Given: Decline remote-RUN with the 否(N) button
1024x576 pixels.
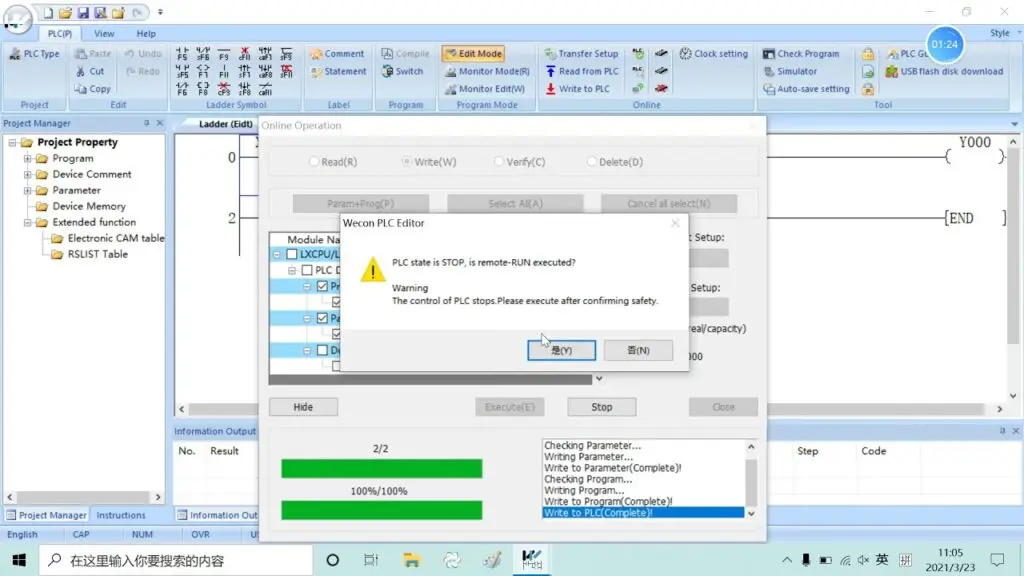Looking at the screenshot, I should 638,350.
